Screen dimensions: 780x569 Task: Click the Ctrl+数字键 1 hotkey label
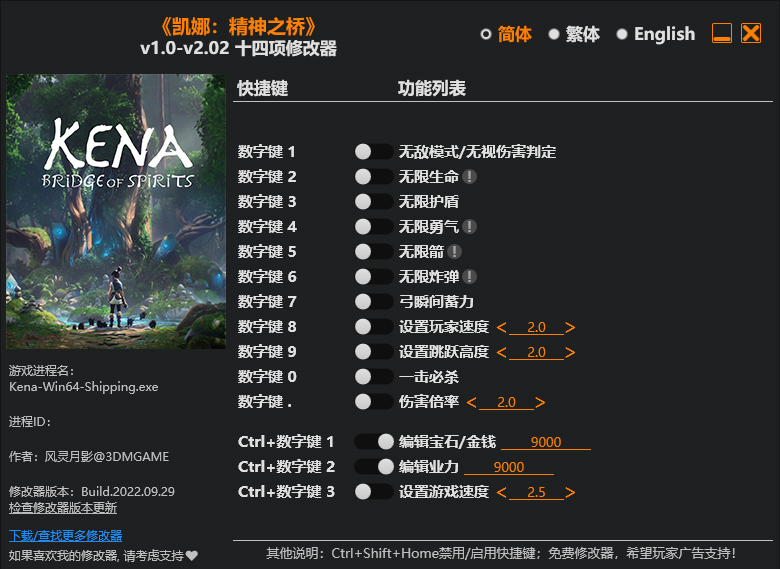tap(286, 442)
